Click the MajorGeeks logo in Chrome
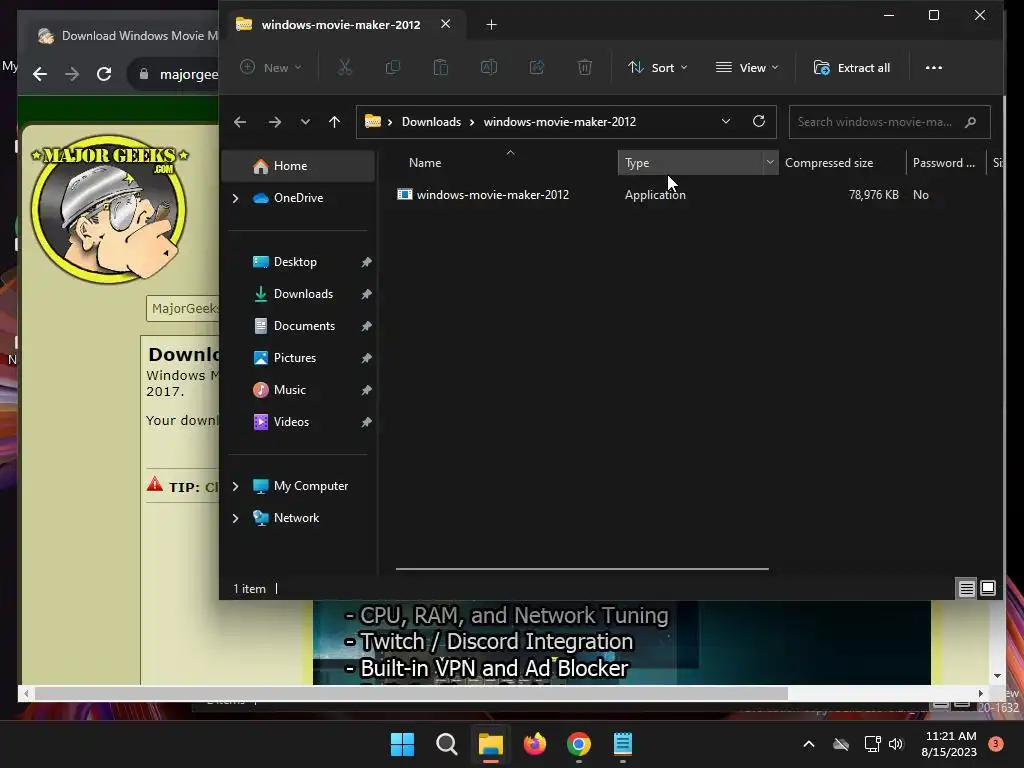This screenshot has height=768, width=1024. (109, 208)
